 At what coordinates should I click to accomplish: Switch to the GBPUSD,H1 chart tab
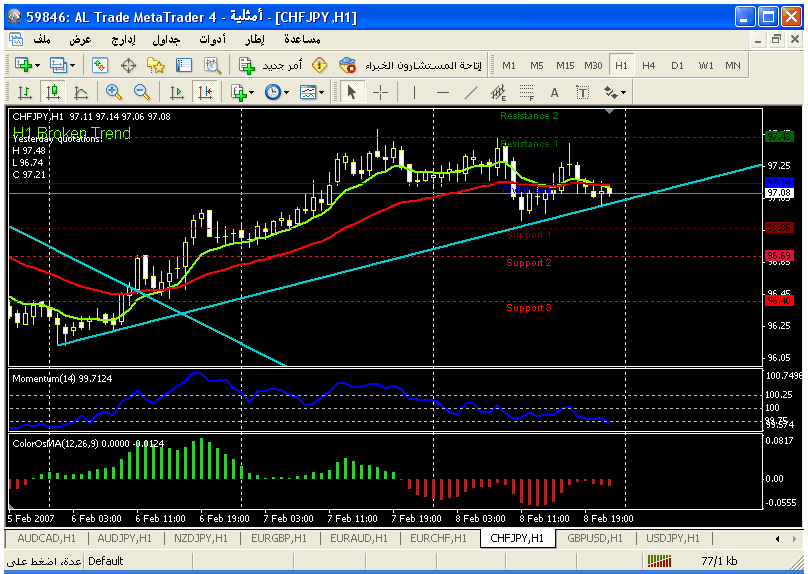pos(594,538)
